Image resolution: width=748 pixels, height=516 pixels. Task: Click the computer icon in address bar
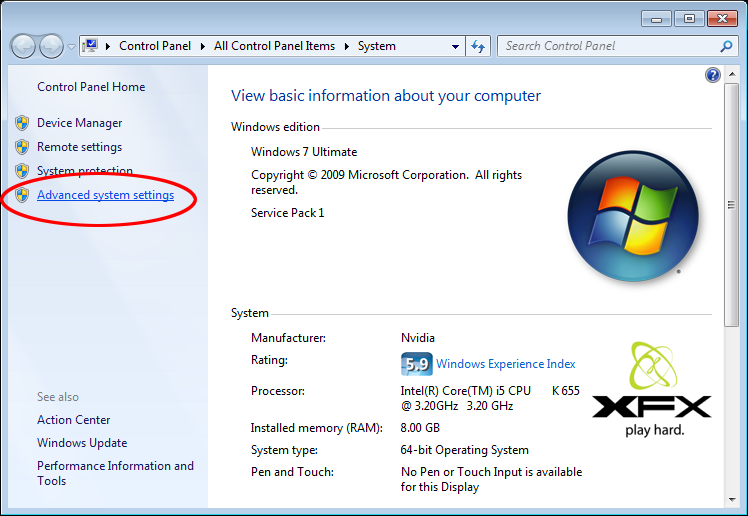[x=90, y=46]
